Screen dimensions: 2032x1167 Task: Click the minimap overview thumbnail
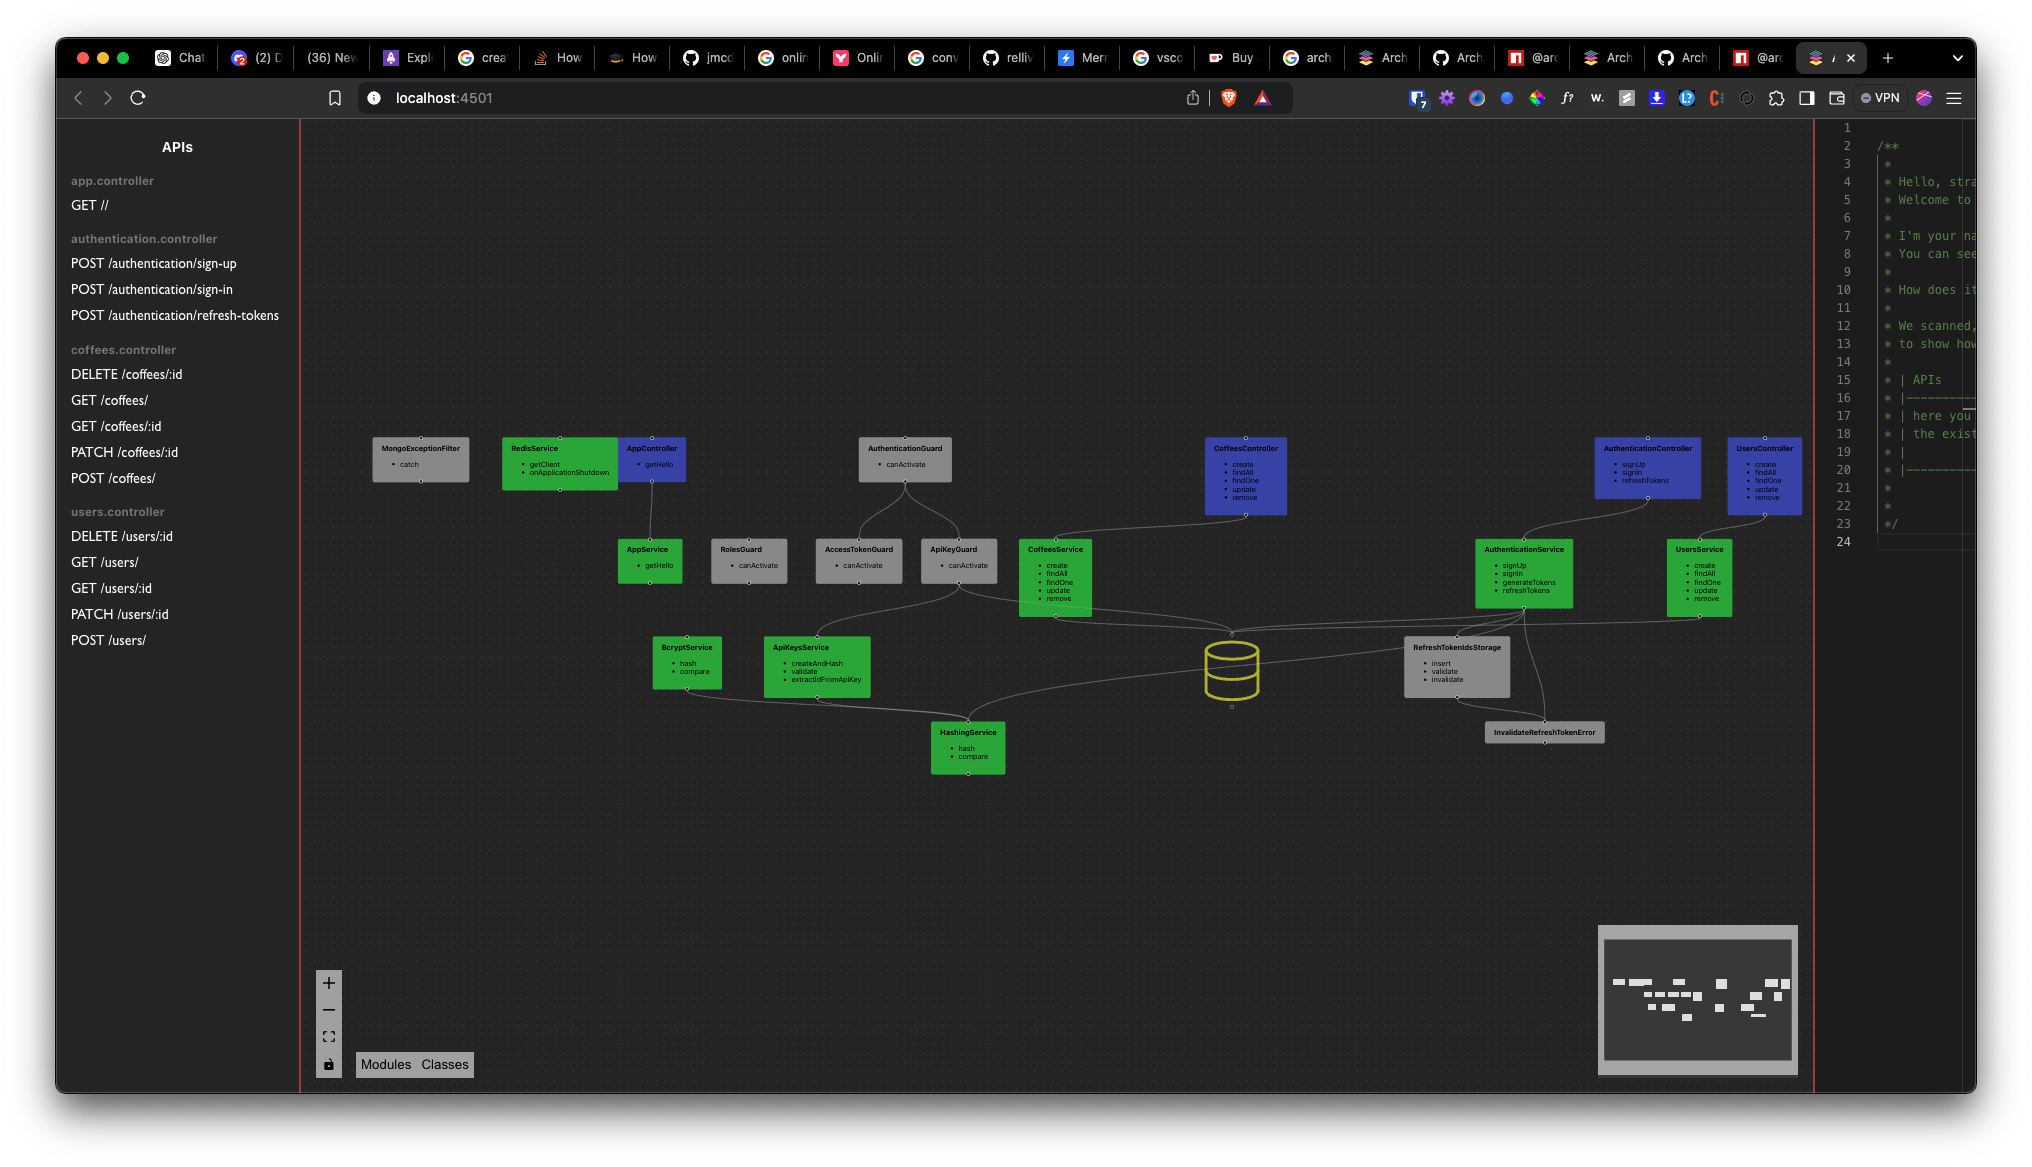(1697, 999)
